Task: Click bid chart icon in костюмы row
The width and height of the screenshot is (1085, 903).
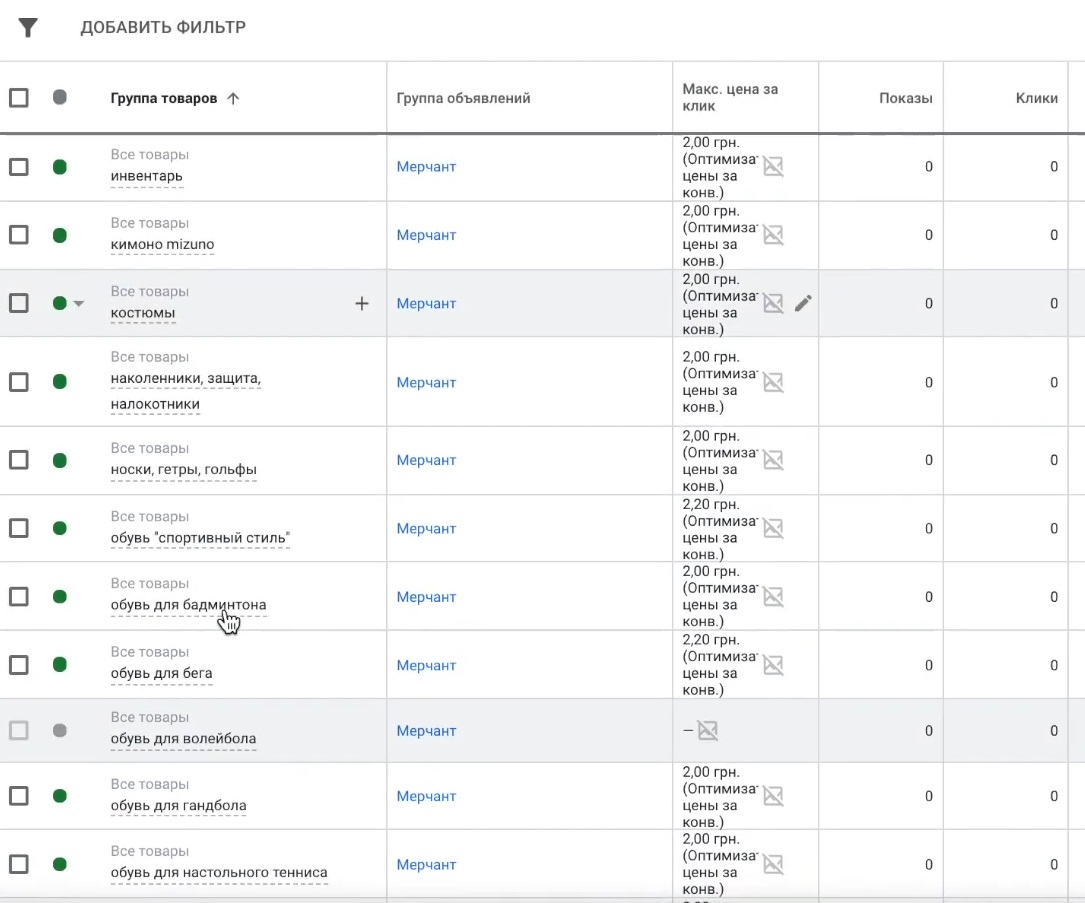Action: coord(773,303)
